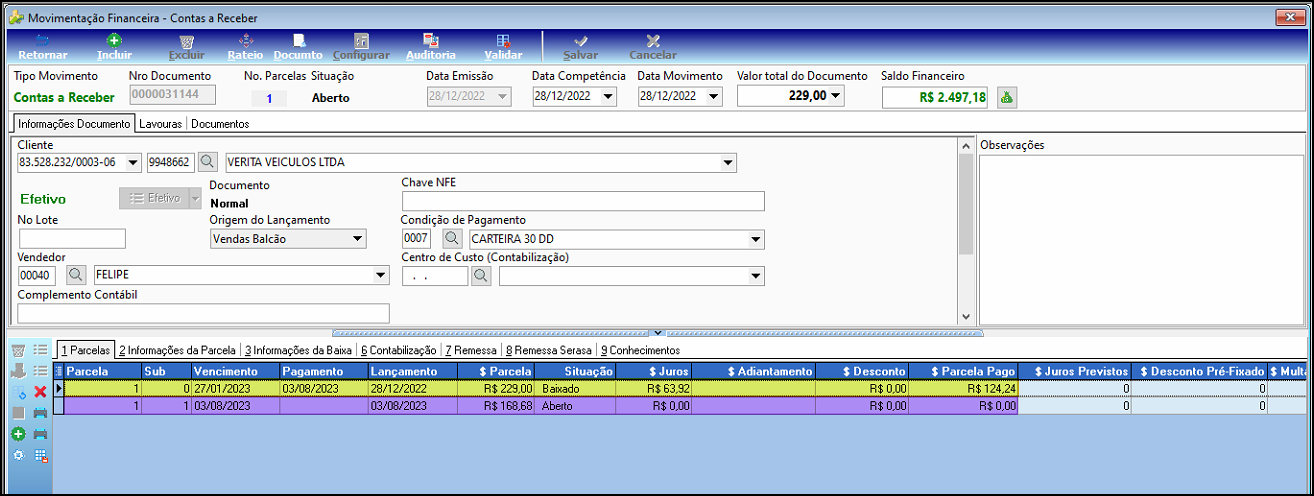This screenshot has height=496, width=1314.
Task: Click the grid options icon left of Parcela header
Action: (x=58, y=371)
